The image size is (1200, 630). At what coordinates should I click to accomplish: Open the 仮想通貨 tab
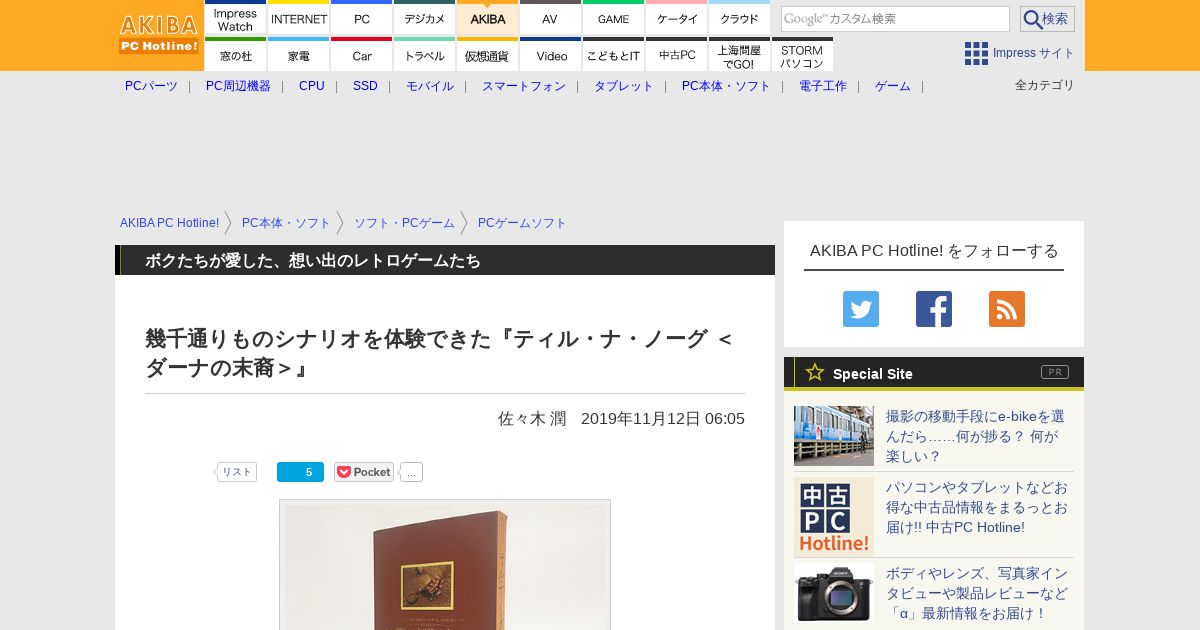pos(488,55)
